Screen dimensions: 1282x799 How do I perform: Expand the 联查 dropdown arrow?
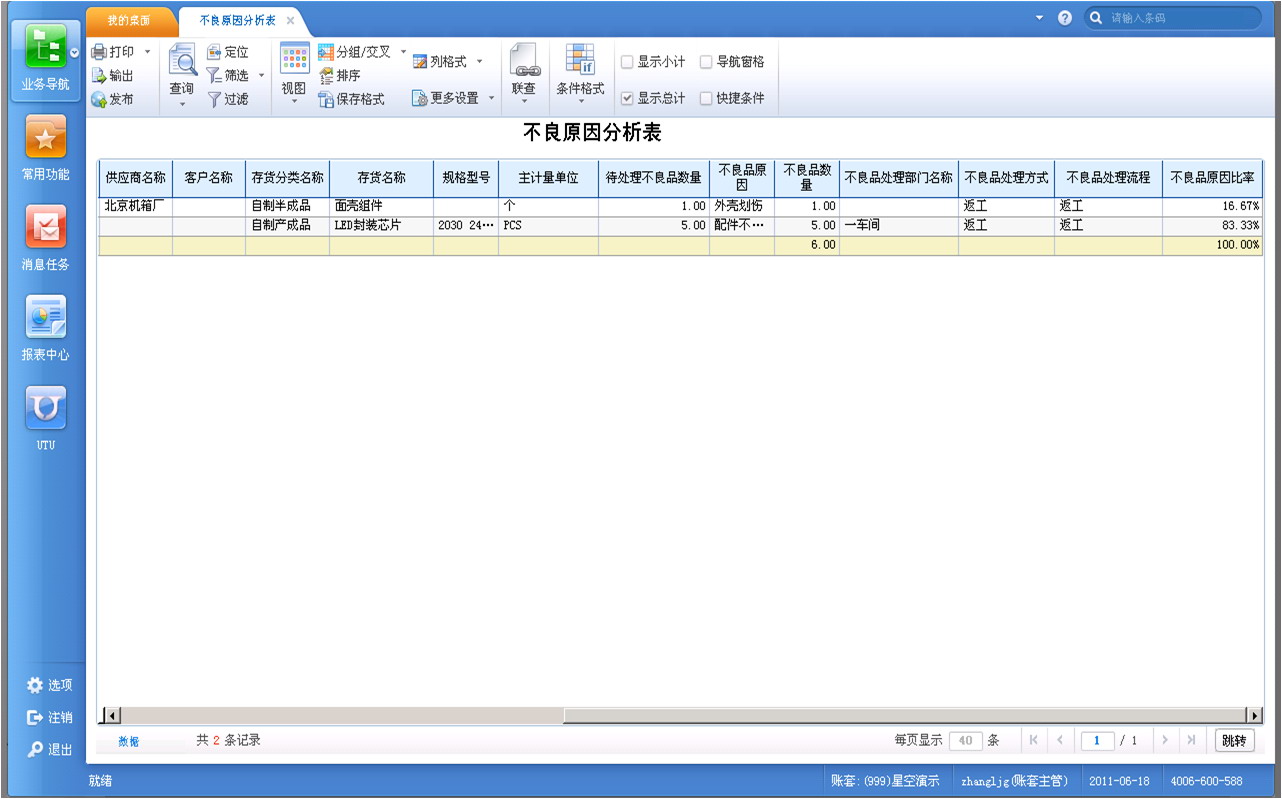tap(524, 101)
